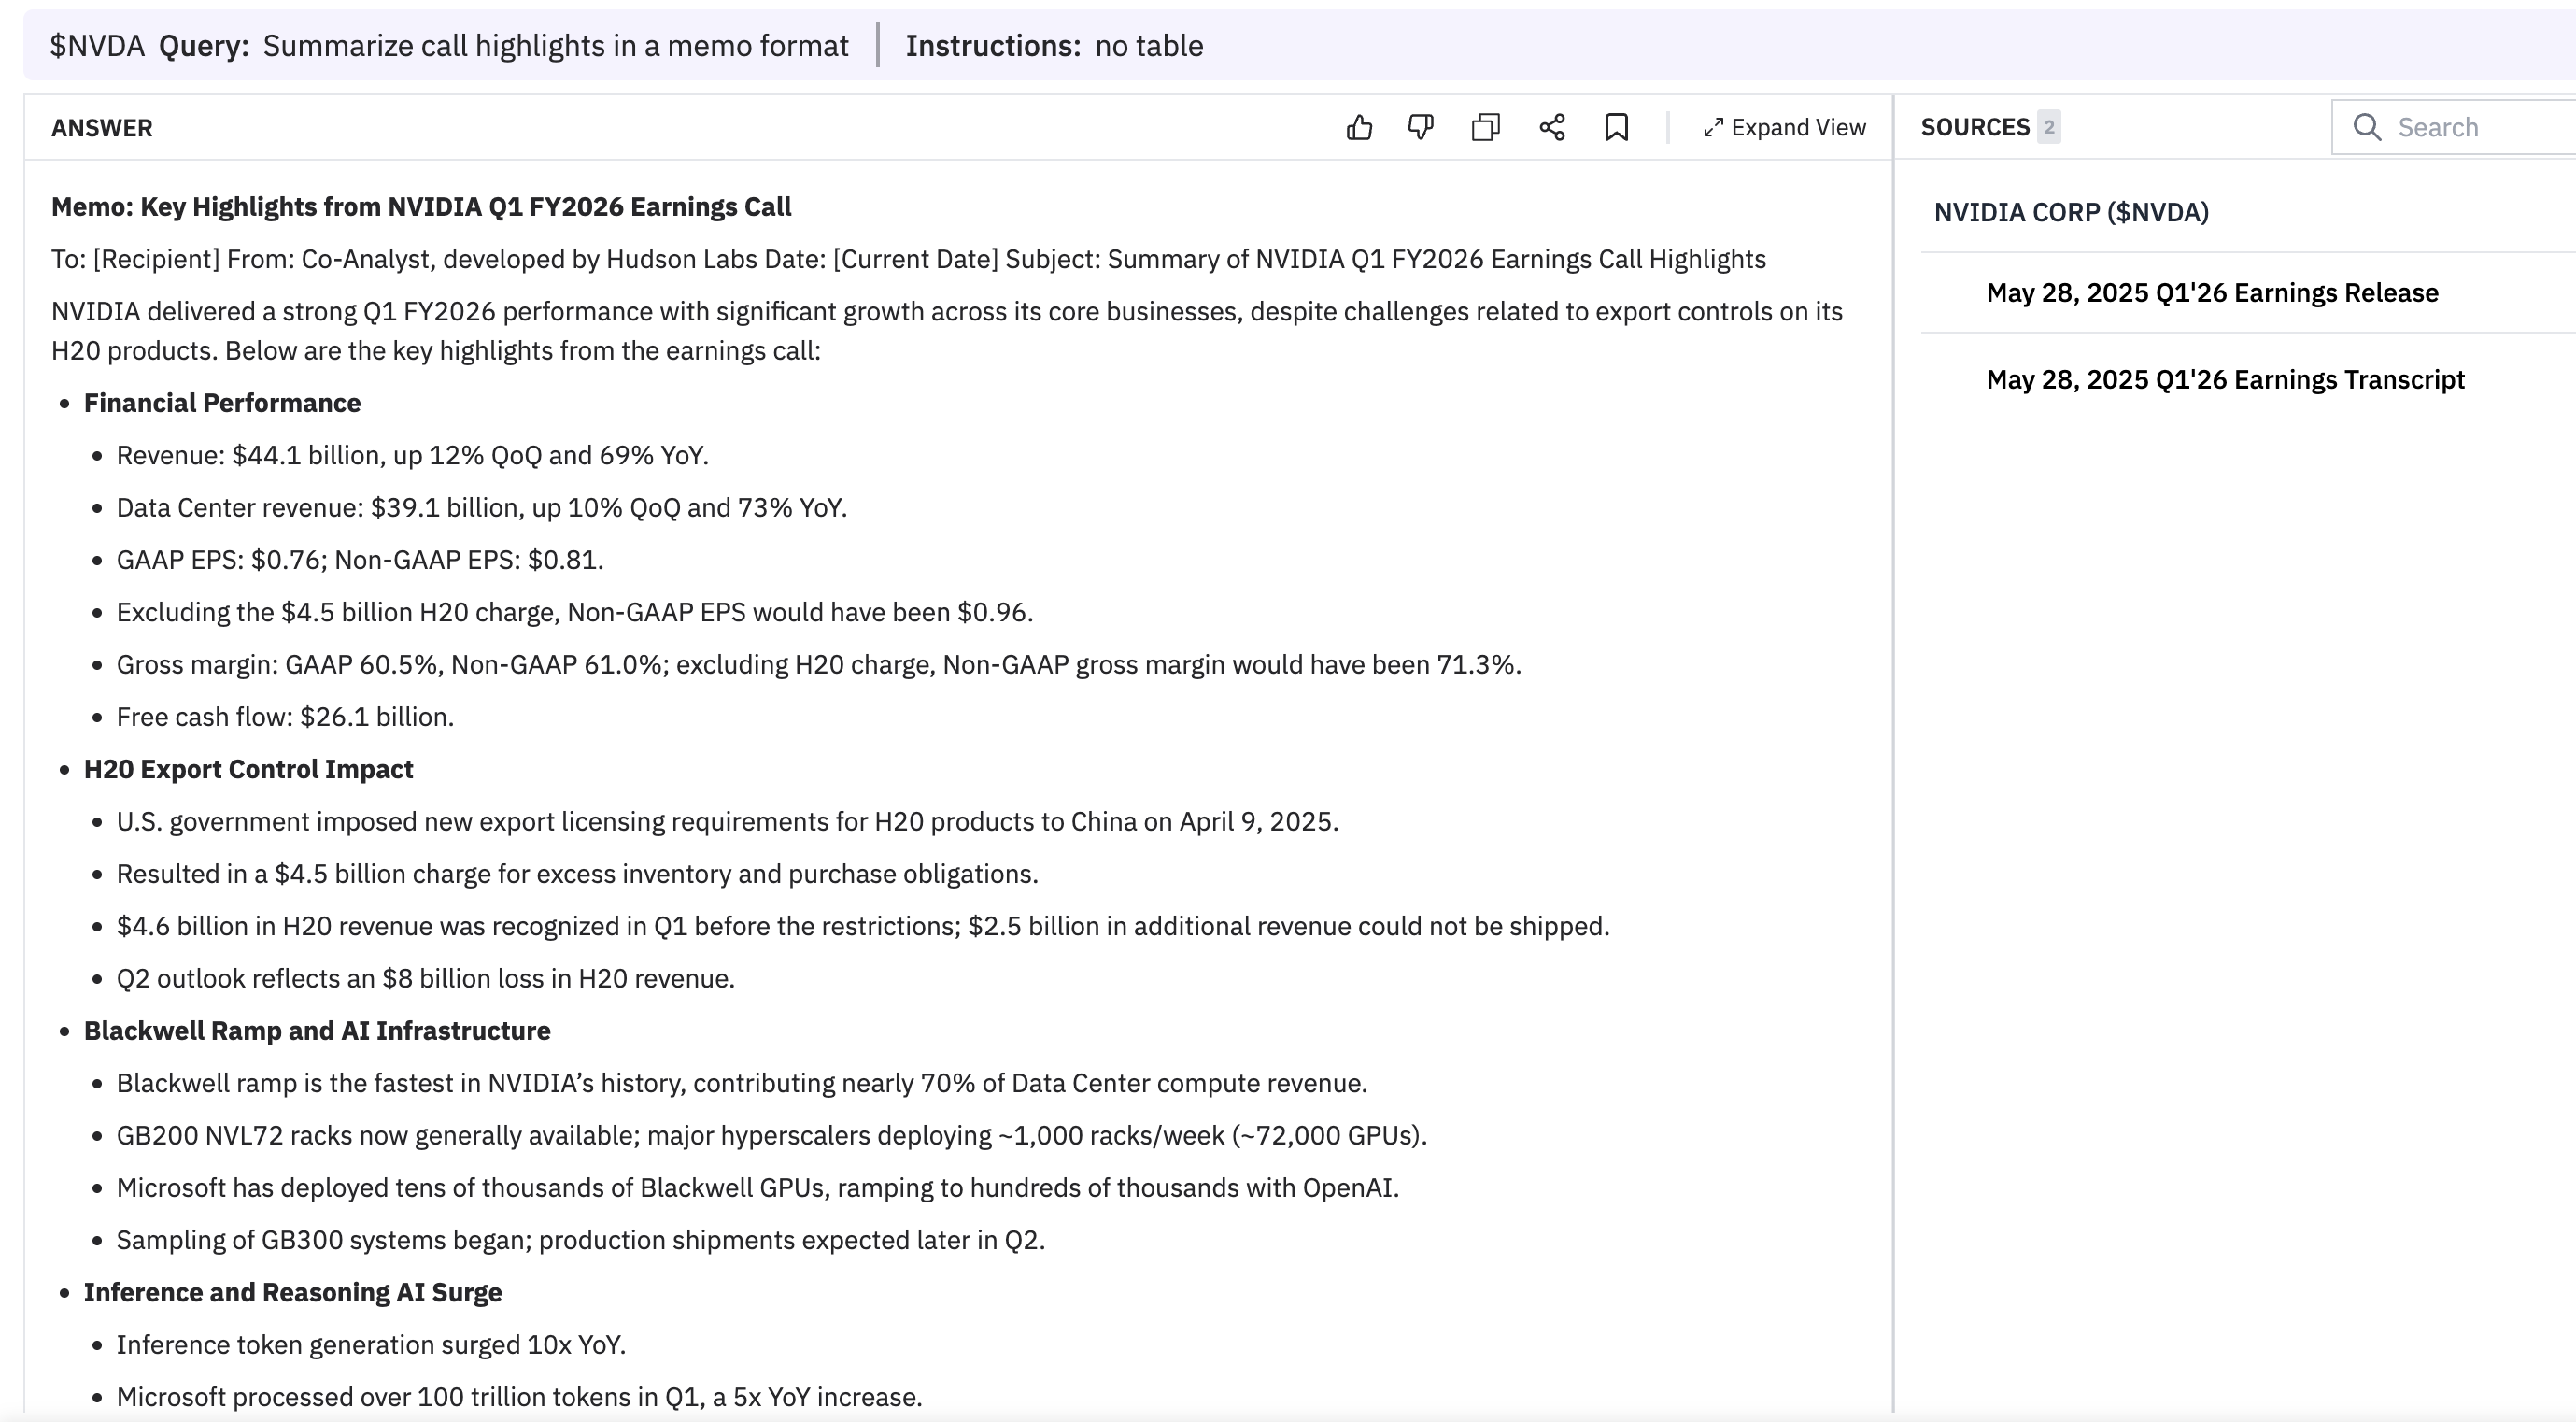Click the 'Resulted in a $4.5 billion charge' bullet
Image resolution: width=2576 pixels, height=1422 pixels.
click(x=577, y=874)
